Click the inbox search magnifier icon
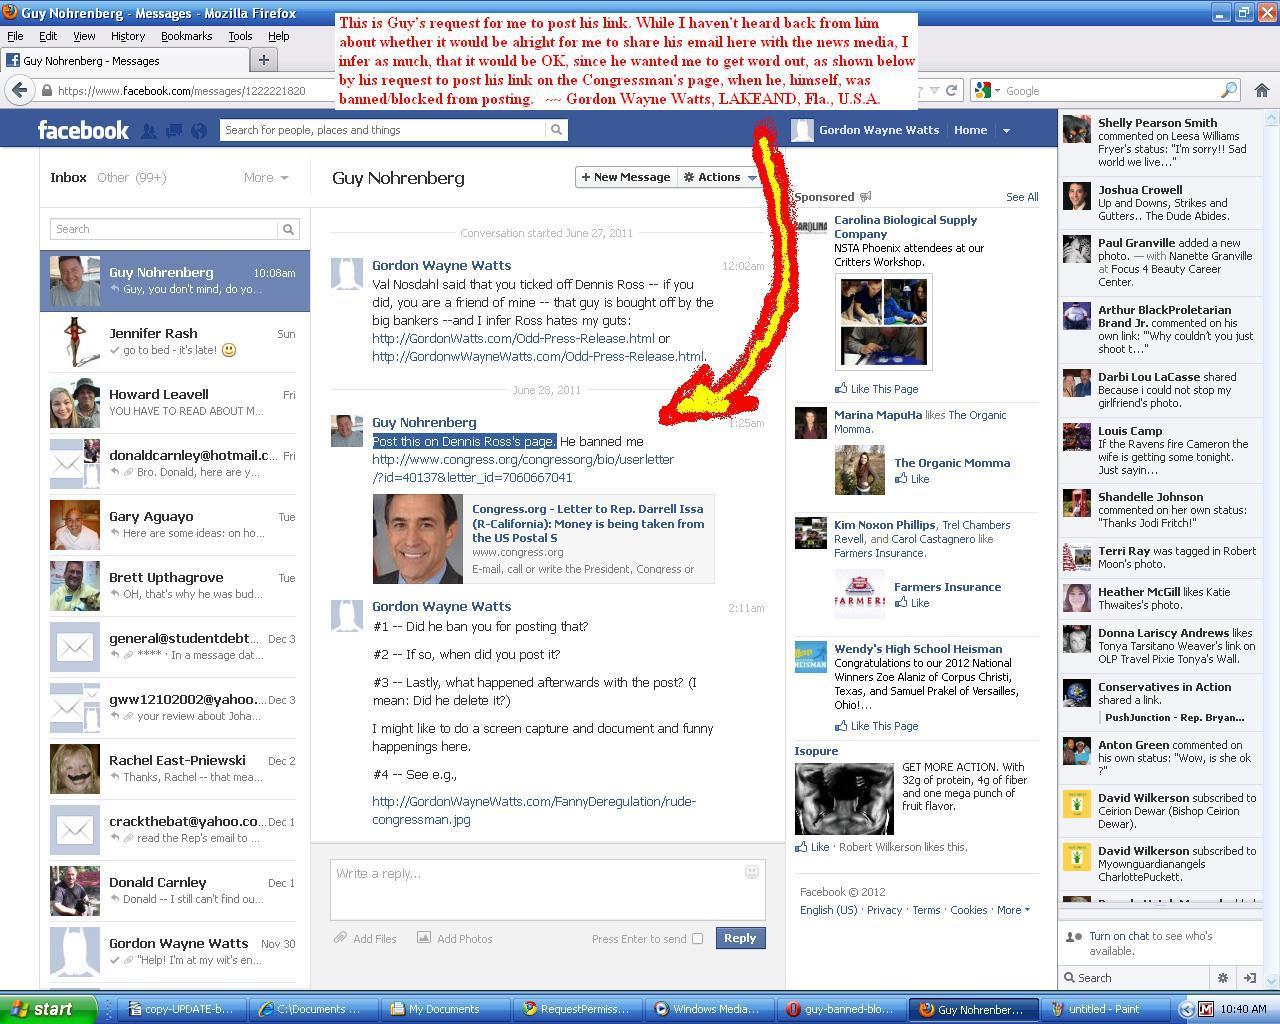The image size is (1280, 1024). 288,229
